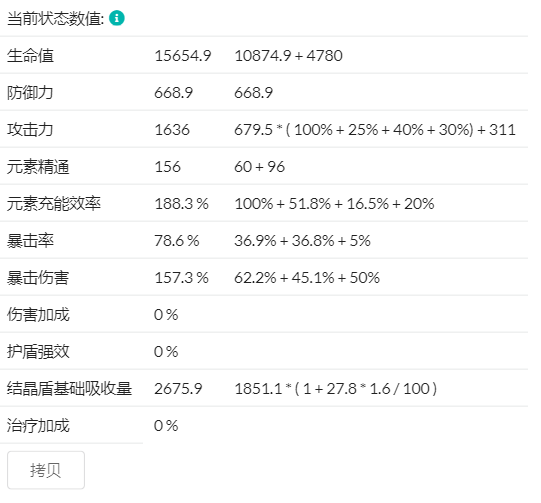
Task: Select the 元素精通 breakdown 60 + 96
Action: pos(259,167)
